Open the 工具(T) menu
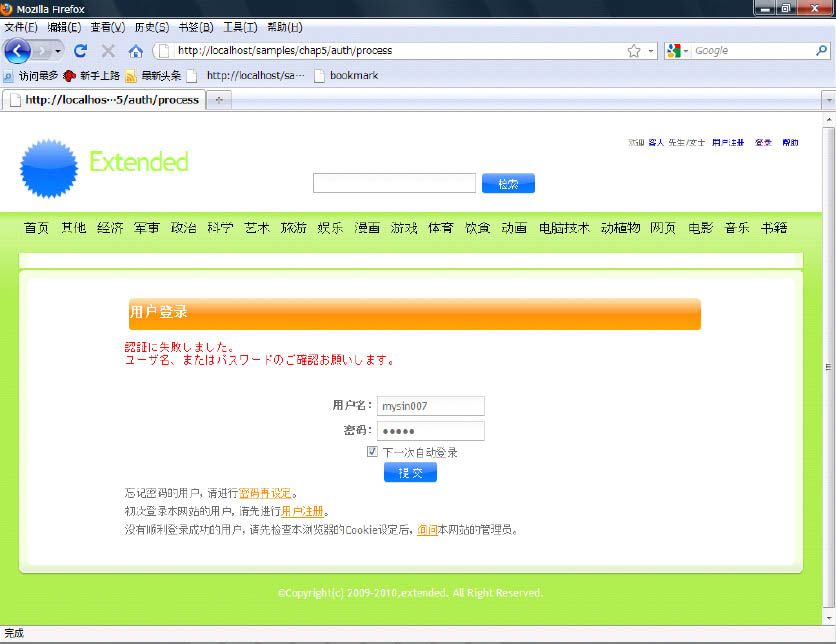836x644 pixels. click(x=240, y=27)
